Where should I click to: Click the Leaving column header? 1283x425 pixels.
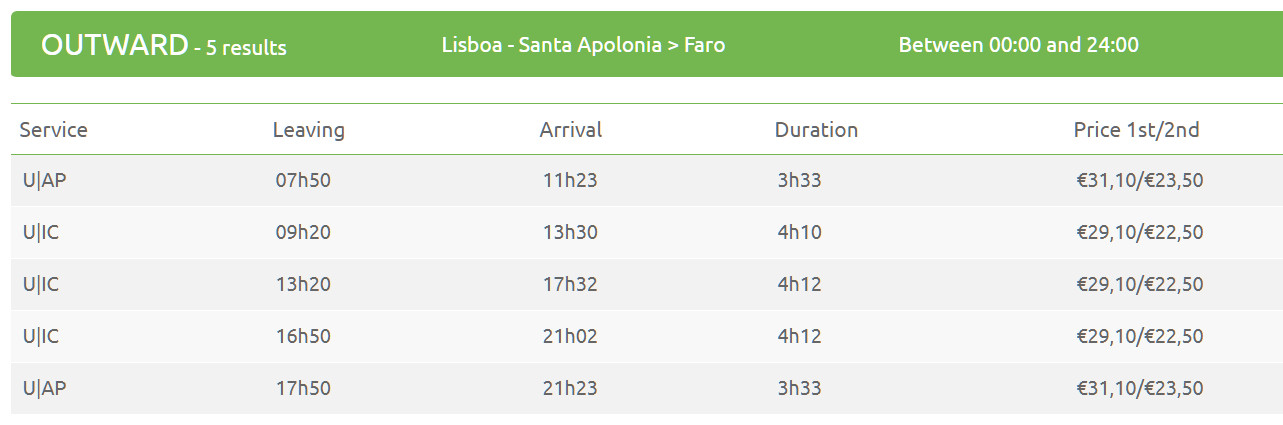[309, 130]
